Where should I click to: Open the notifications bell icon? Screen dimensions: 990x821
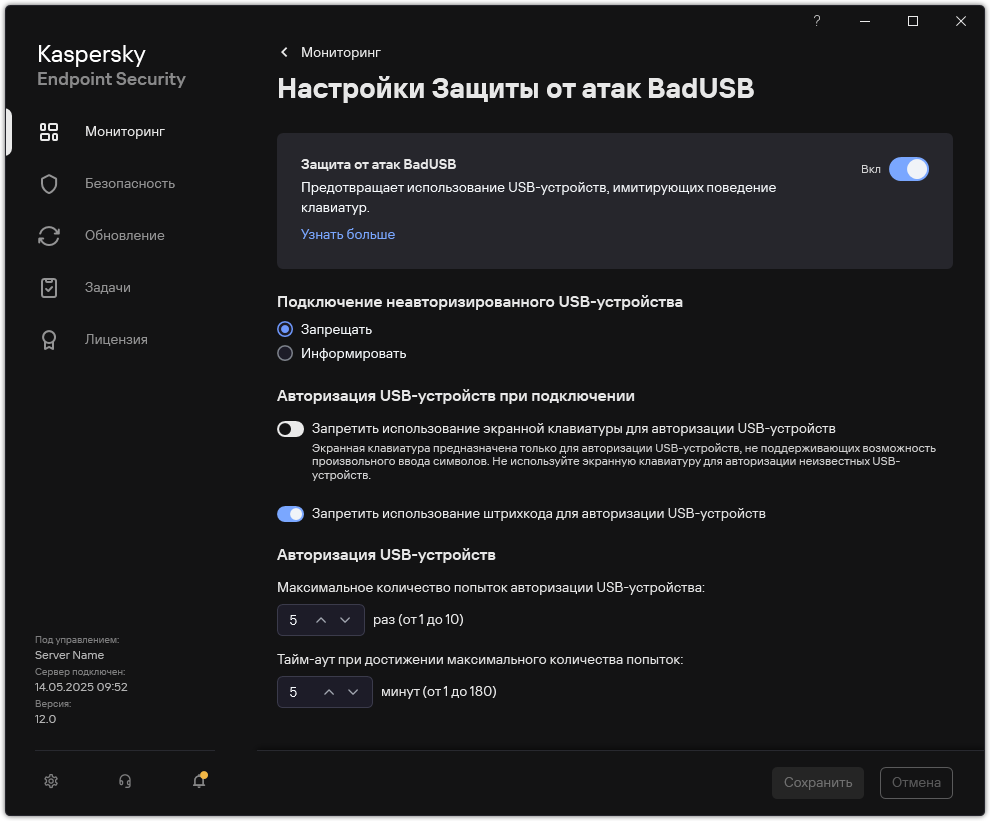(197, 780)
